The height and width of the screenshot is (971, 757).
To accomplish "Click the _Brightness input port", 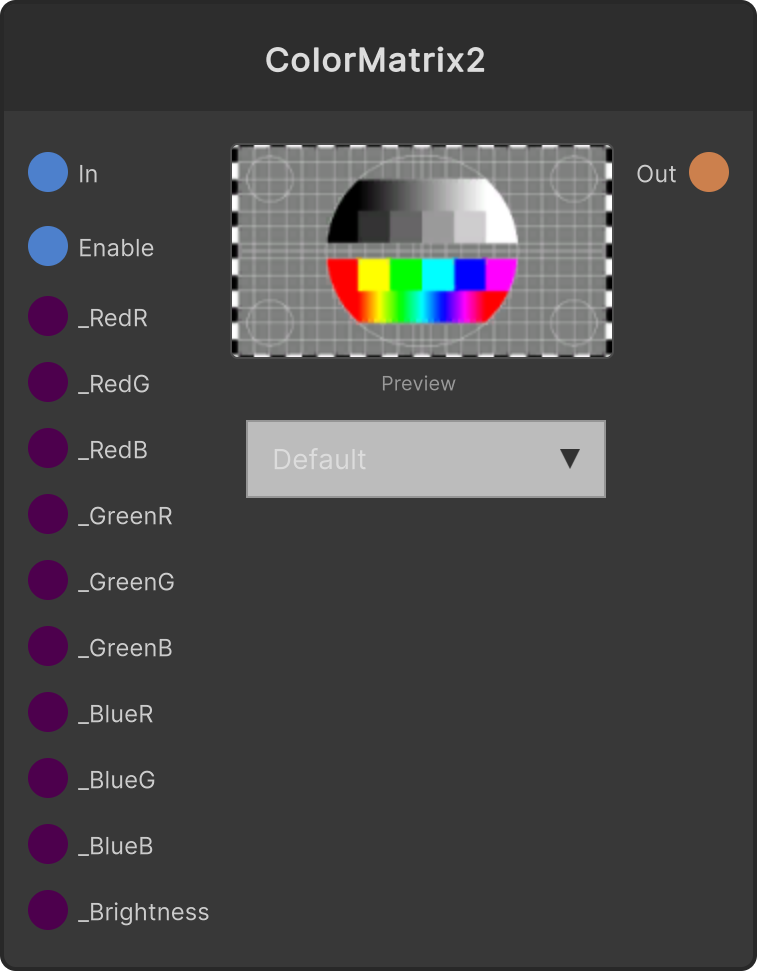I will pyautogui.click(x=48, y=910).
